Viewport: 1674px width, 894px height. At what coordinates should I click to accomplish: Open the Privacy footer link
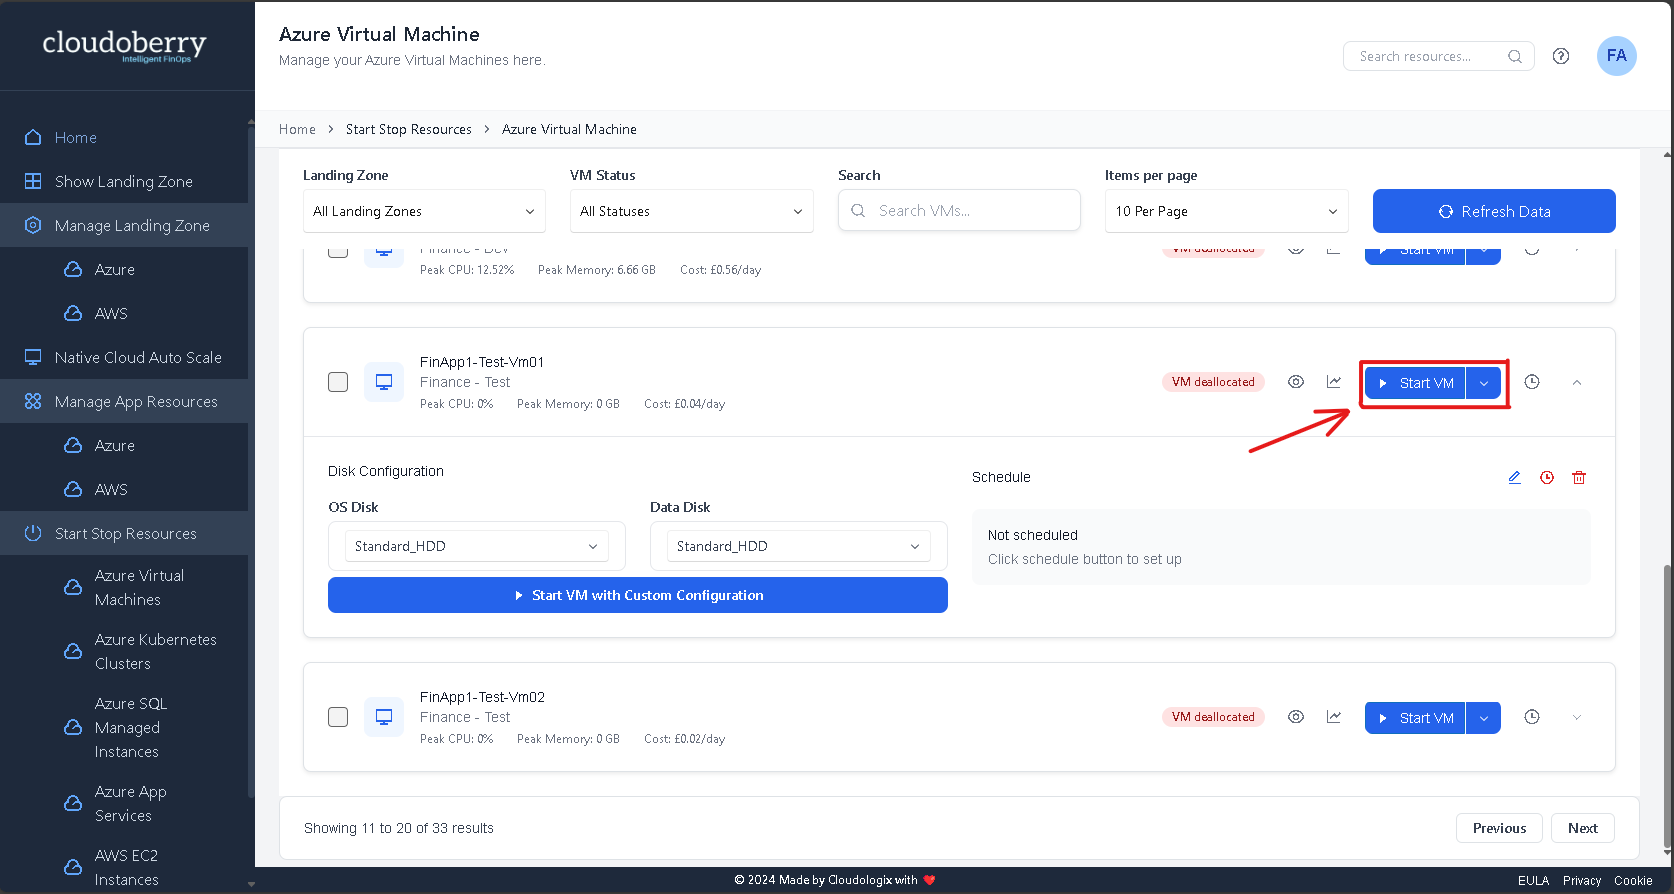[1582, 881]
